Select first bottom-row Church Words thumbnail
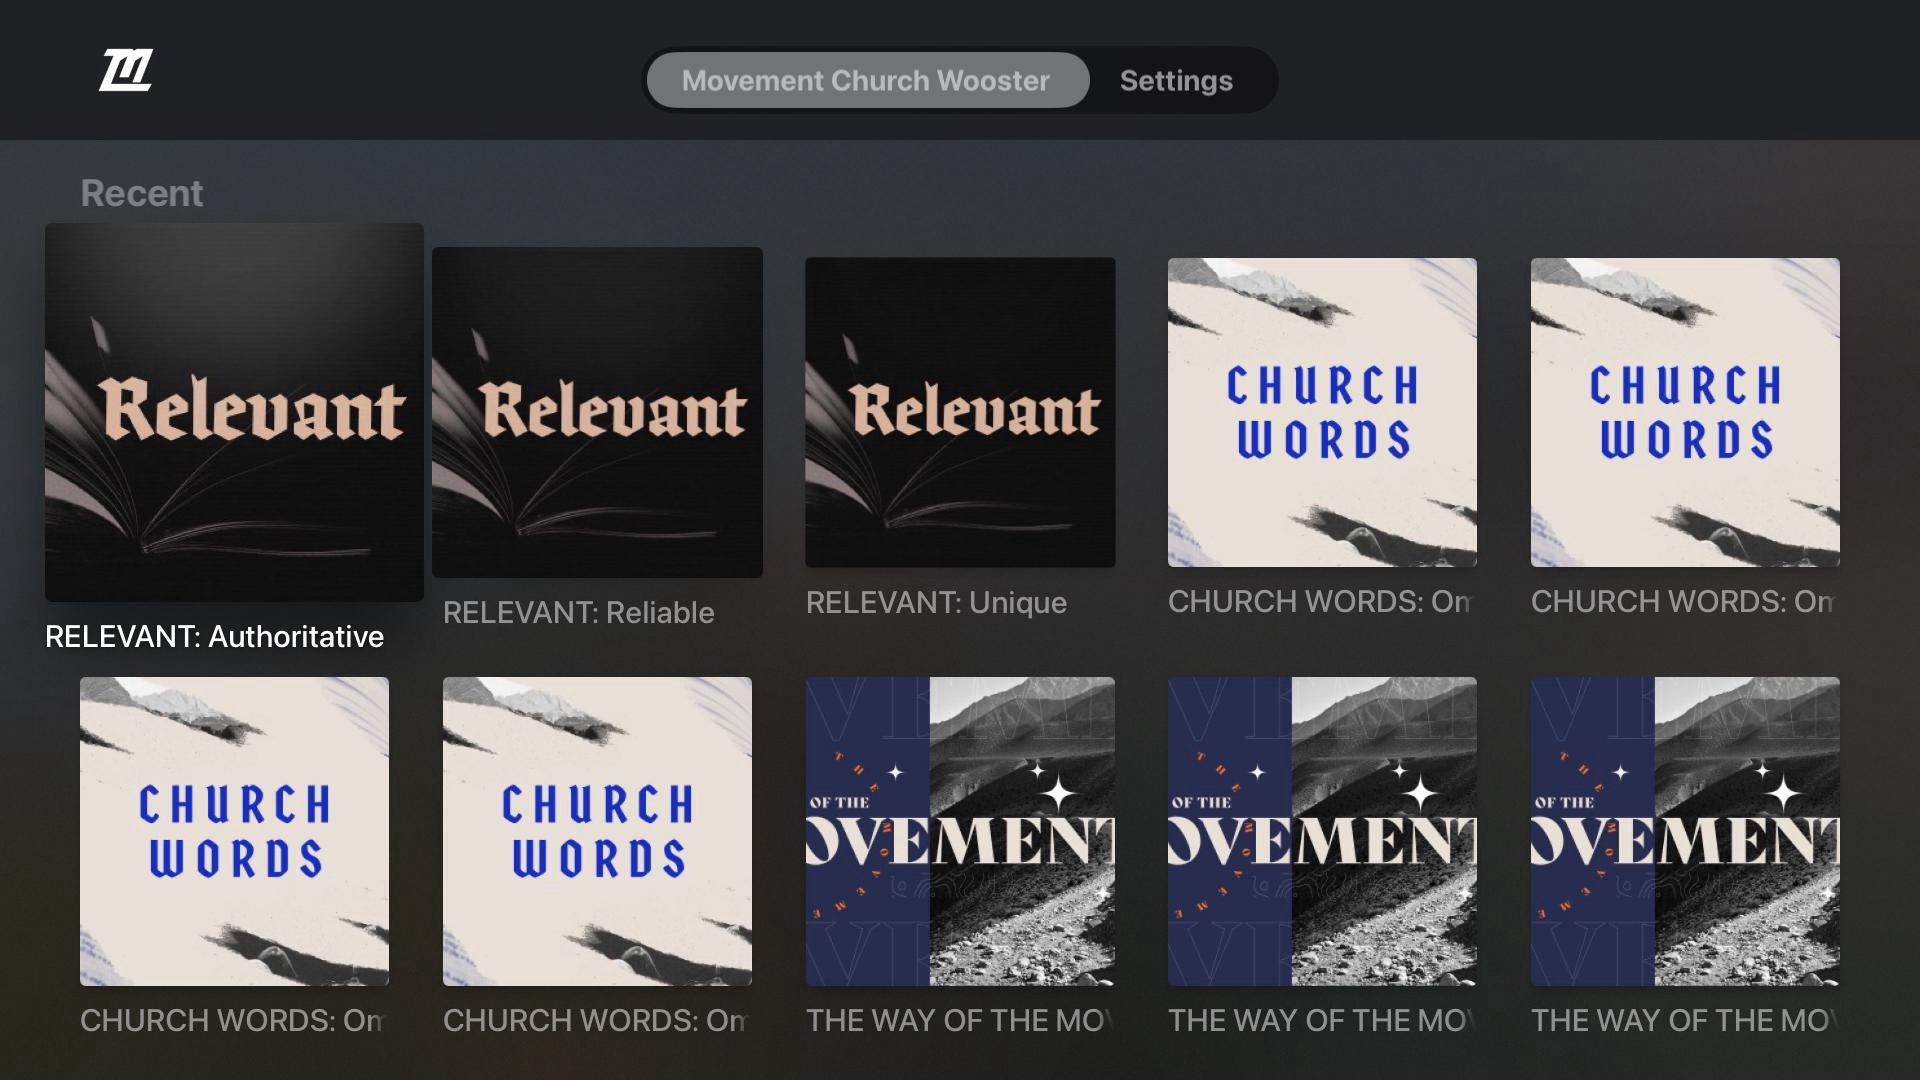 [x=234, y=831]
